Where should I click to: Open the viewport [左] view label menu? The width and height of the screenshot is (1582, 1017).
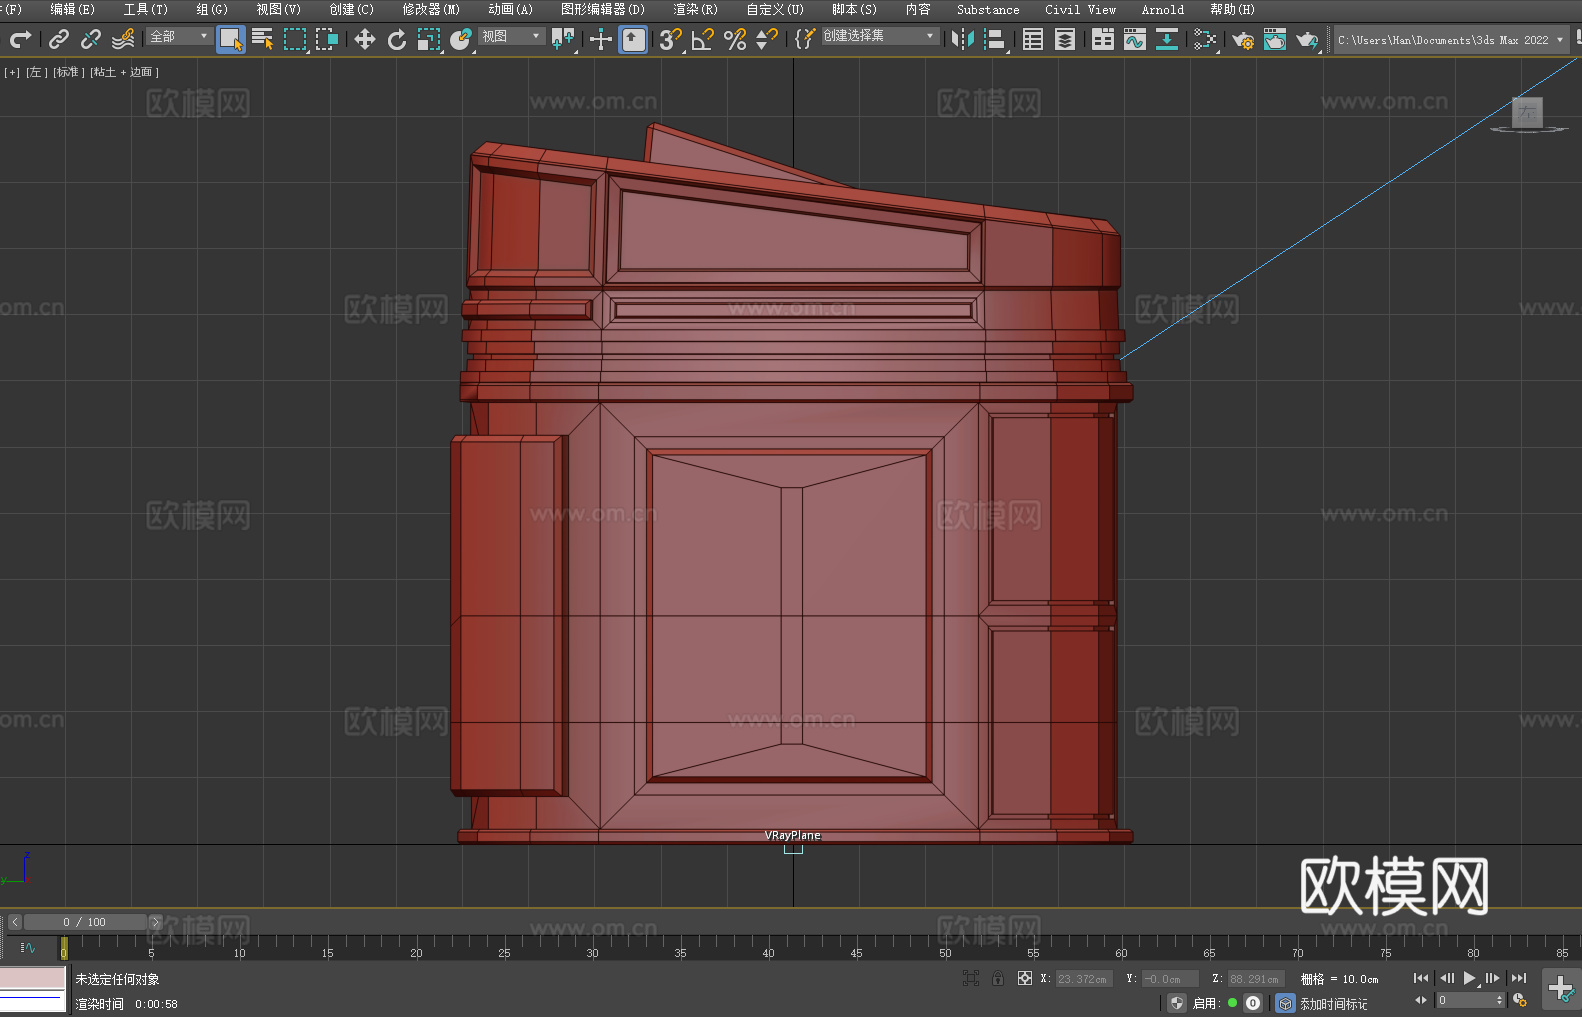[x=37, y=72]
